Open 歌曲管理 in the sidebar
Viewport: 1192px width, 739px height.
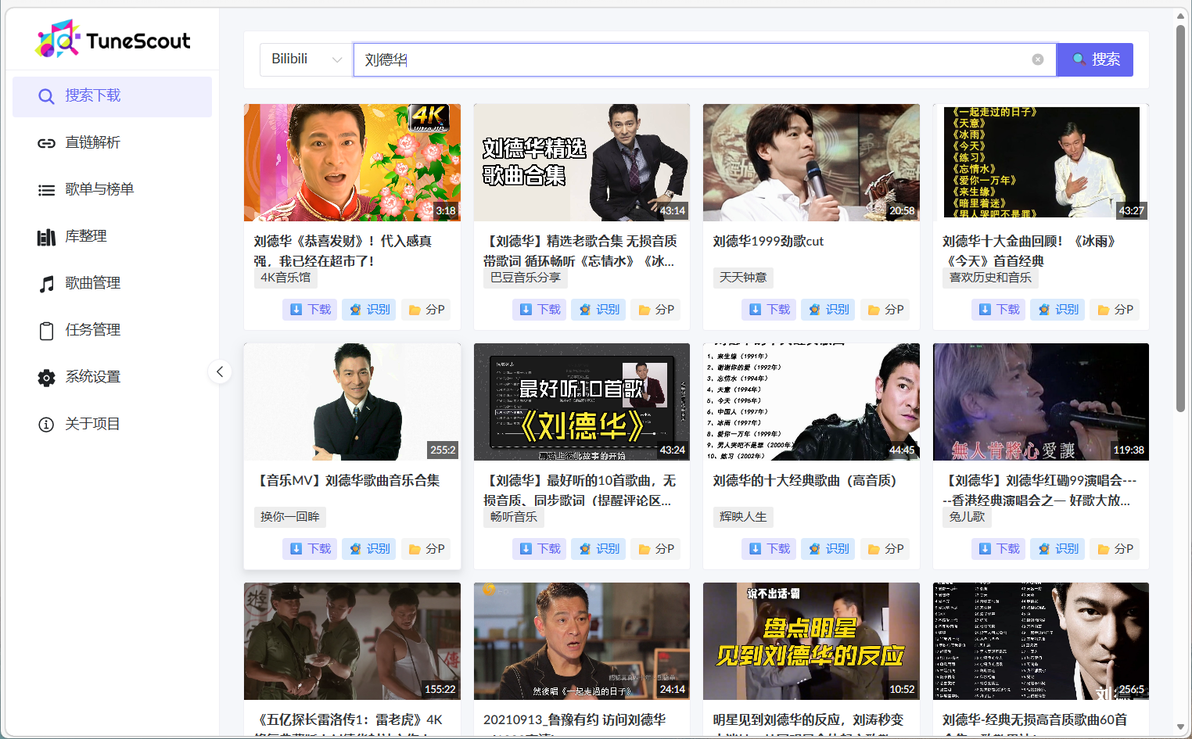pos(112,284)
